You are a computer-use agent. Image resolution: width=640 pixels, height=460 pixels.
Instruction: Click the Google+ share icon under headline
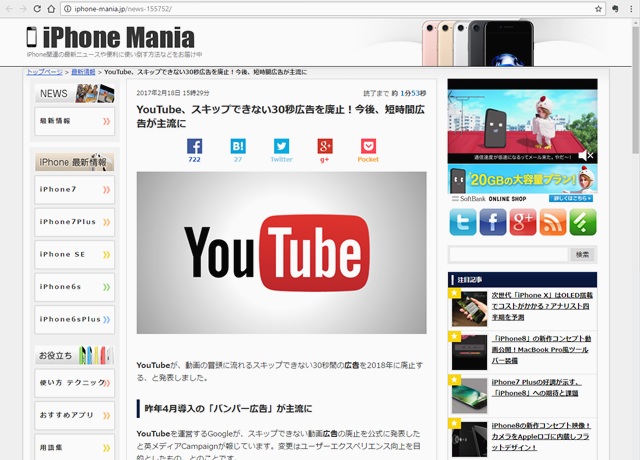pyautogui.click(x=324, y=146)
